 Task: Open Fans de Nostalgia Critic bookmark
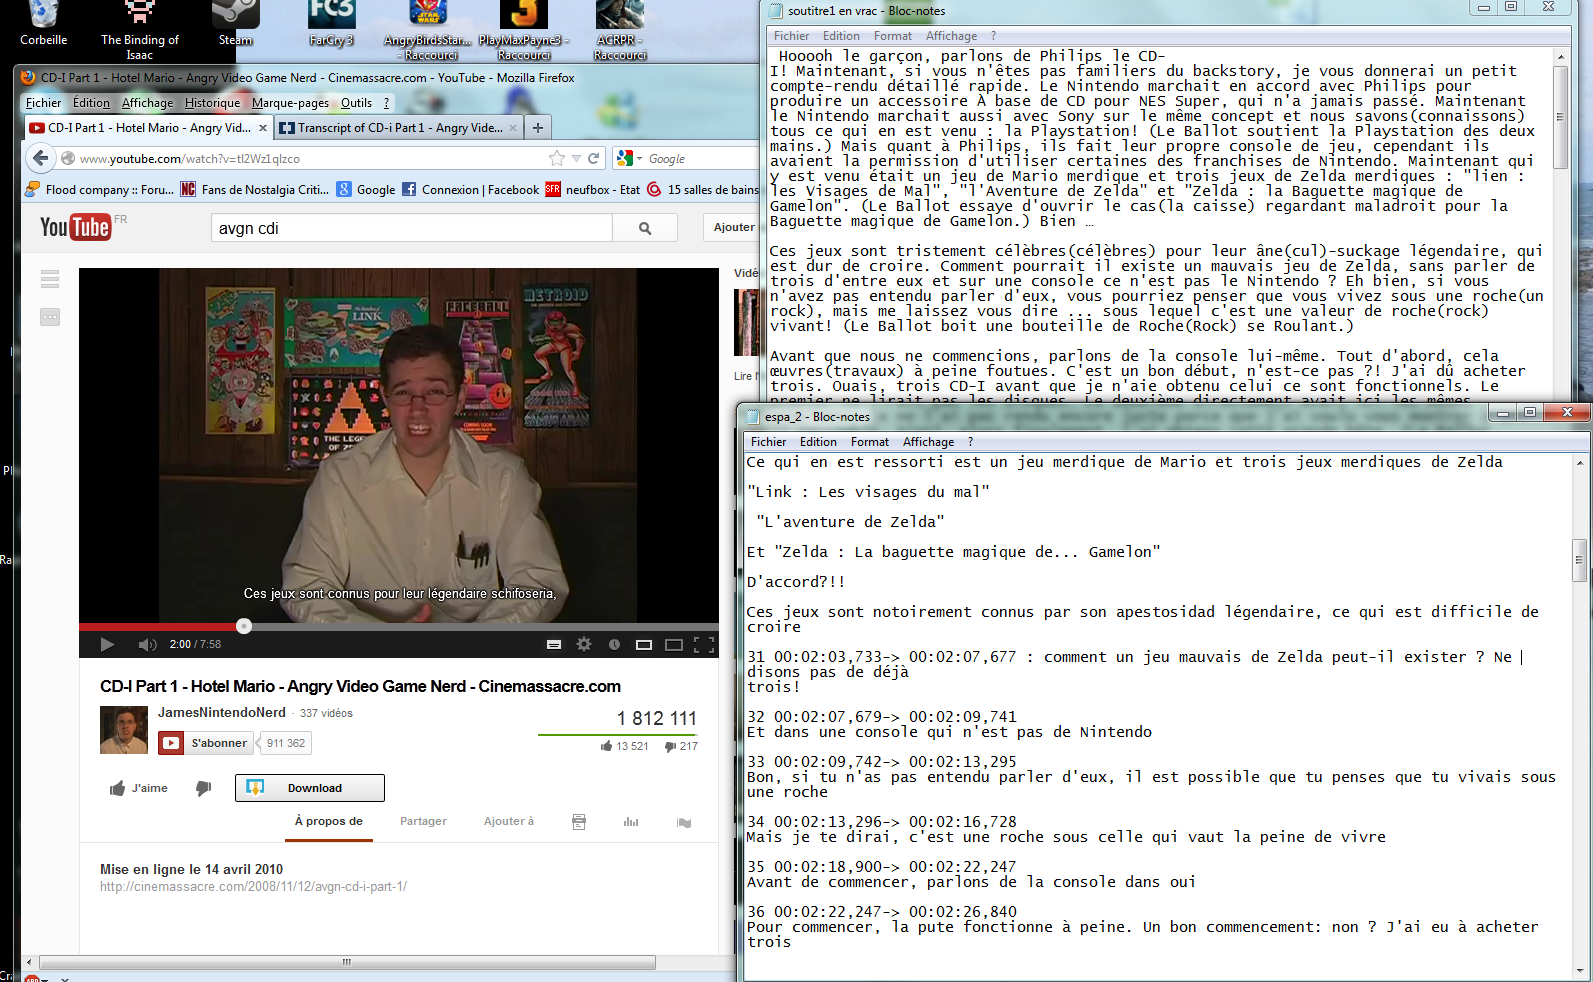tap(255, 189)
